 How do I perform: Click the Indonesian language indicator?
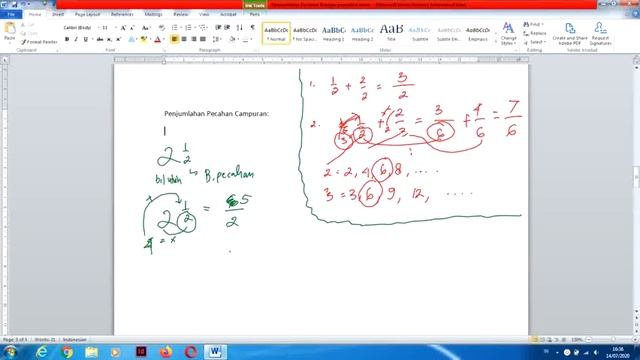click(x=74, y=340)
